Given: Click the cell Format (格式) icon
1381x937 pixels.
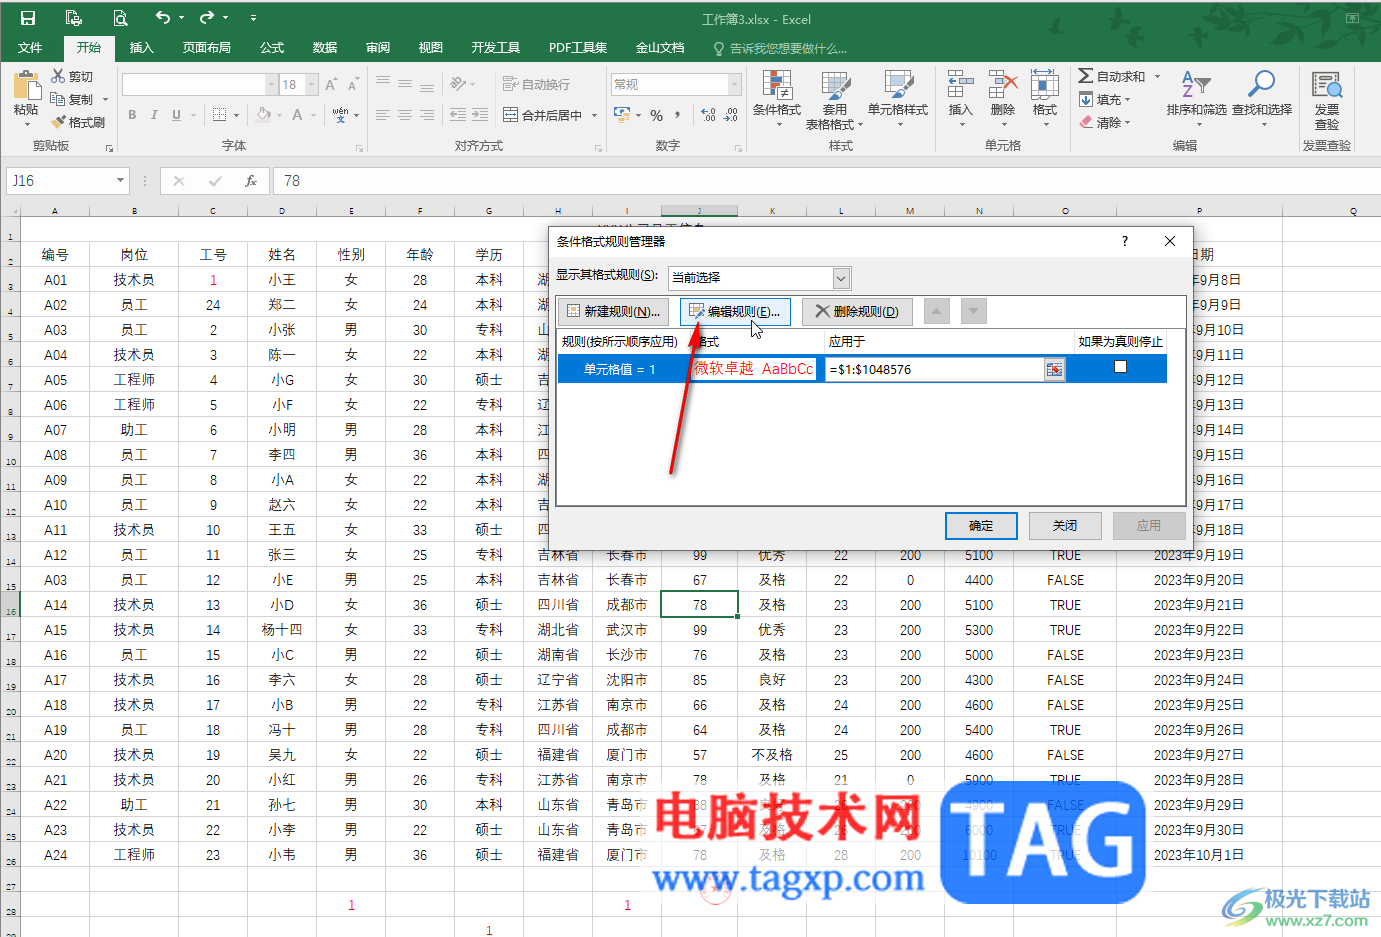Looking at the screenshot, I should point(1045,85).
